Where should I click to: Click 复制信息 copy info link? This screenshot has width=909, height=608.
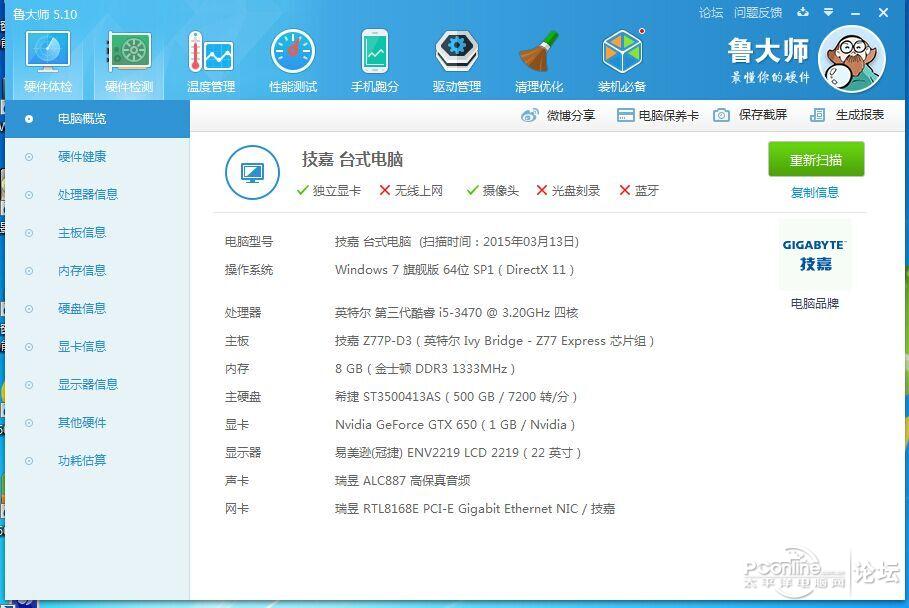(815, 192)
